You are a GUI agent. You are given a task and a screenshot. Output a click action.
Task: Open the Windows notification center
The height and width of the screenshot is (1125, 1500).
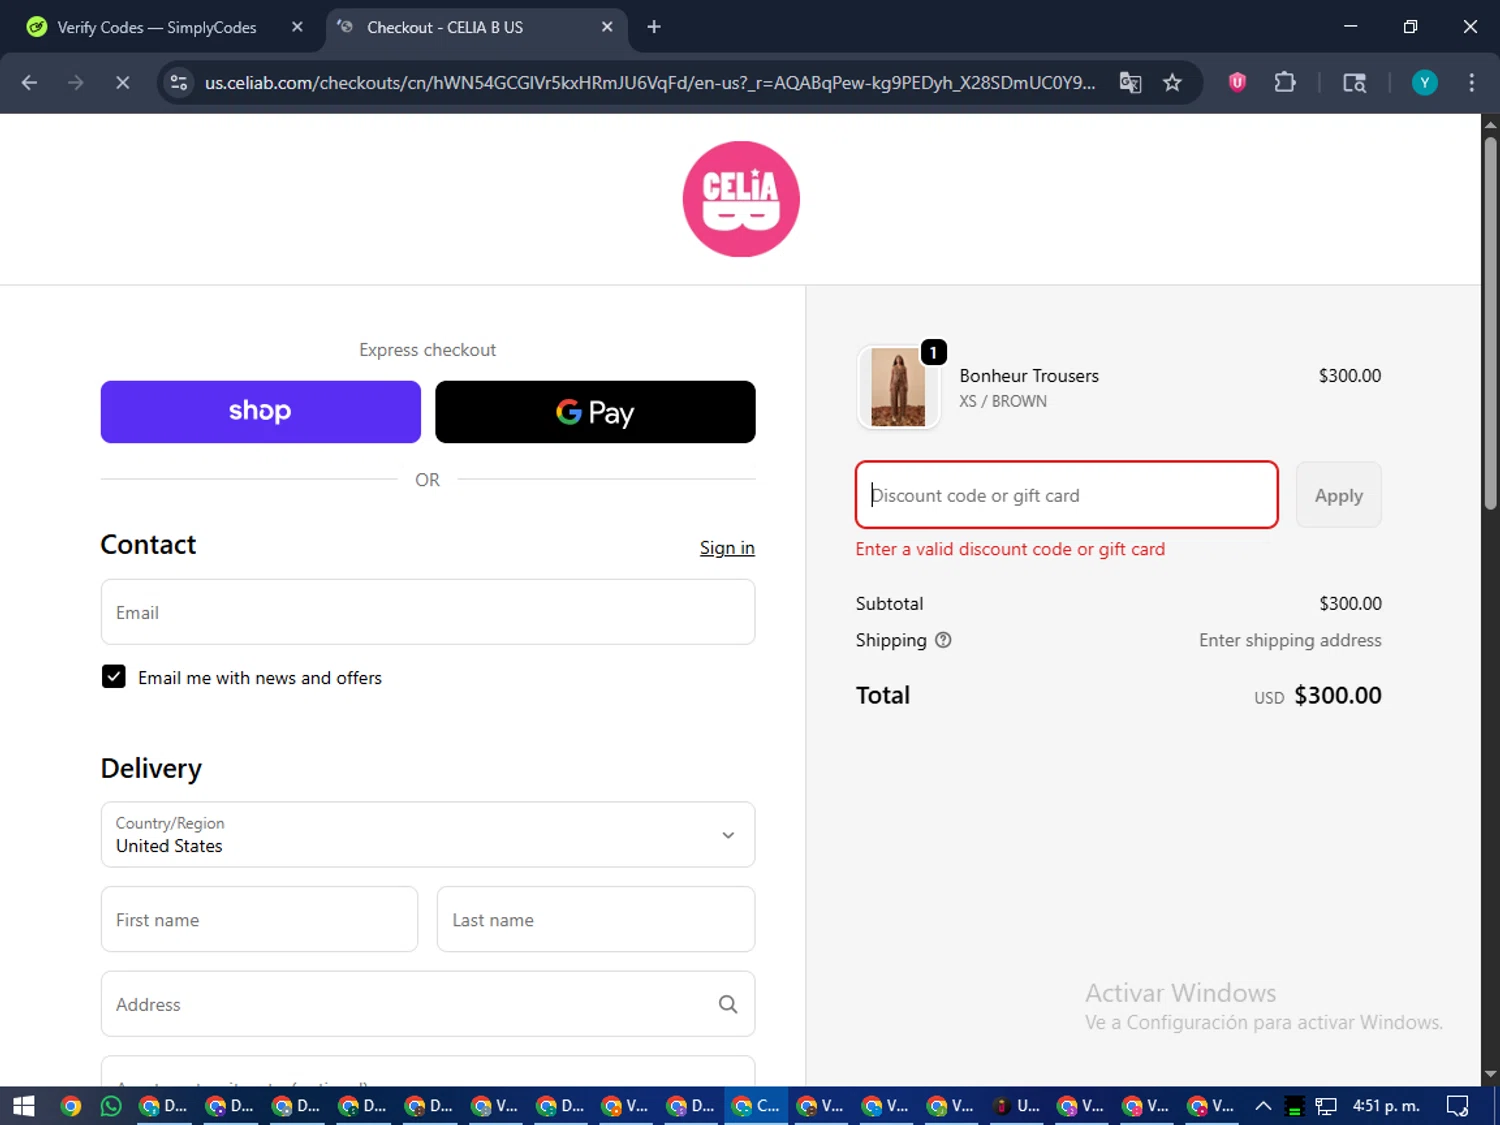pos(1458,1106)
